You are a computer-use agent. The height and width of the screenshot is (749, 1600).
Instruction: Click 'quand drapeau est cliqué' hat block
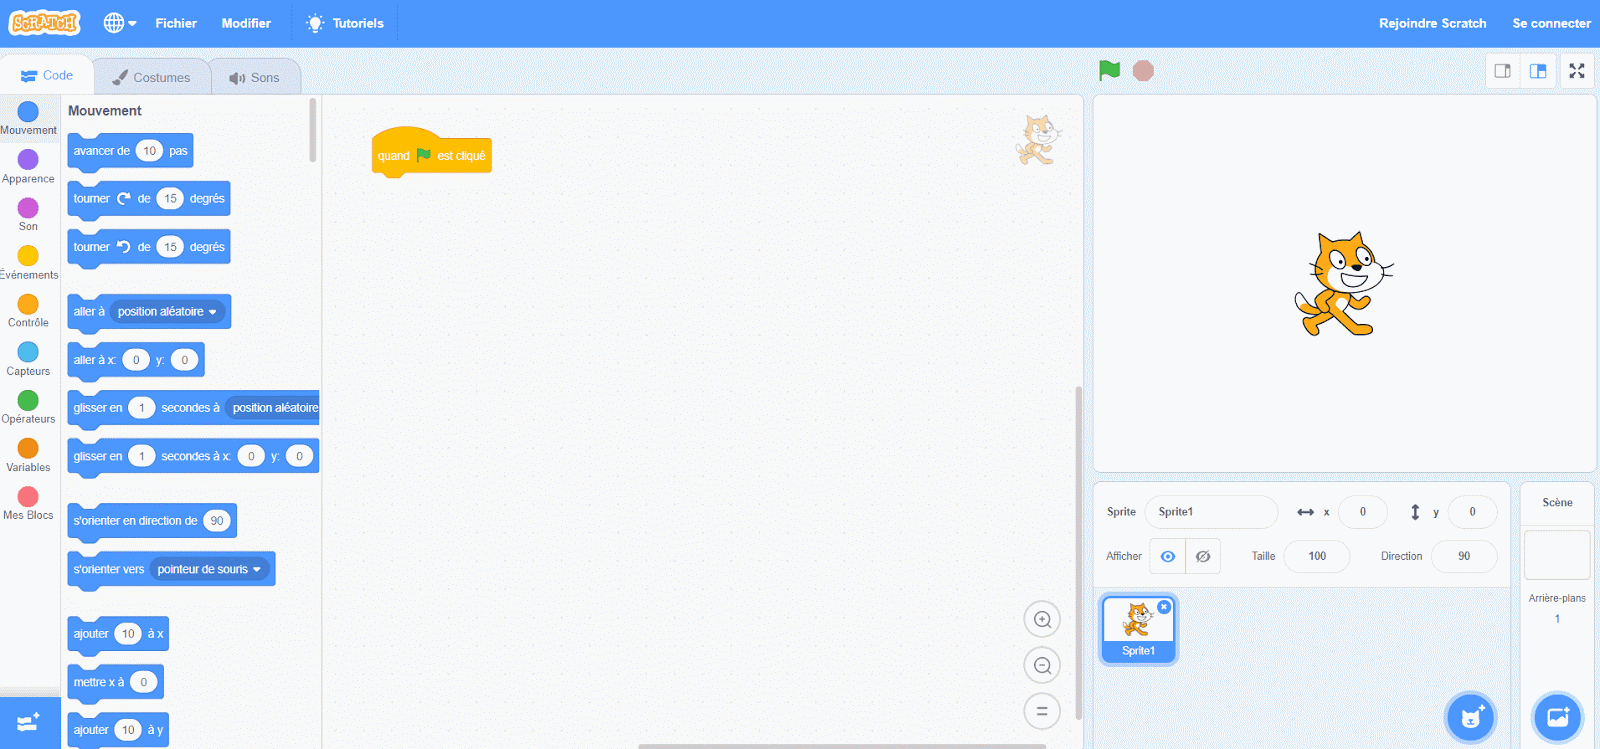(x=432, y=153)
